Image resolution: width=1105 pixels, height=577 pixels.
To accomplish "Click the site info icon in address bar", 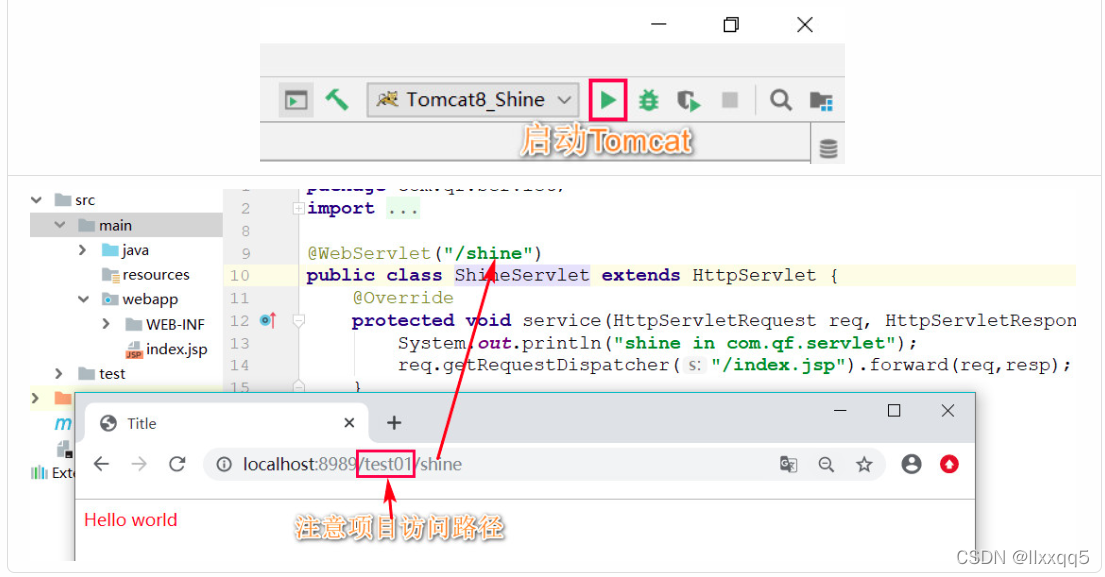I will coord(223,464).
